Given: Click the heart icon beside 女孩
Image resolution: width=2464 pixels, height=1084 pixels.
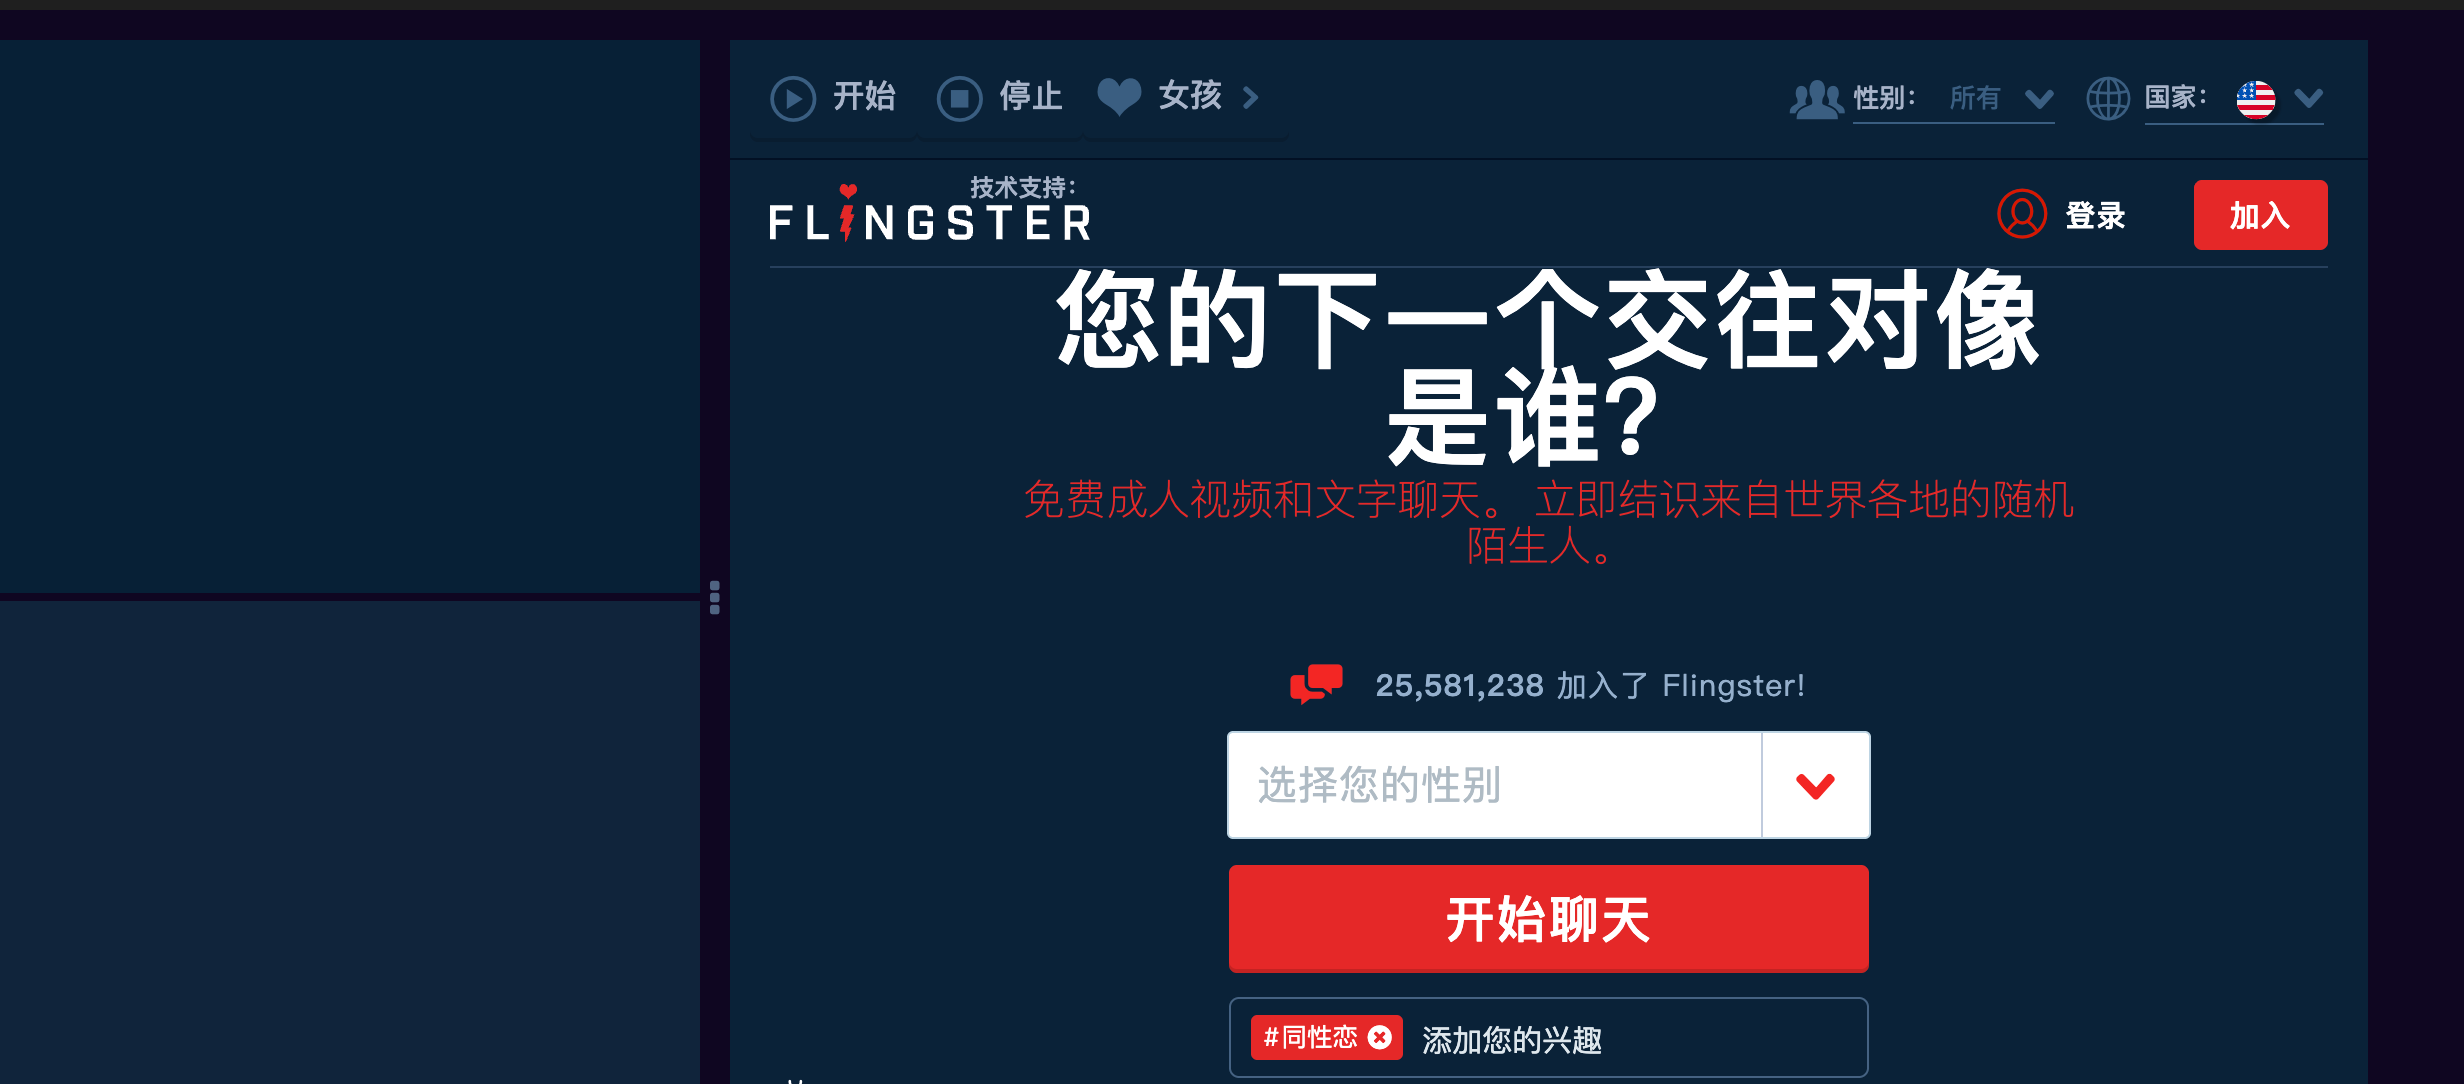Looking at the screenshot, I should click(x=1119, y=97).
